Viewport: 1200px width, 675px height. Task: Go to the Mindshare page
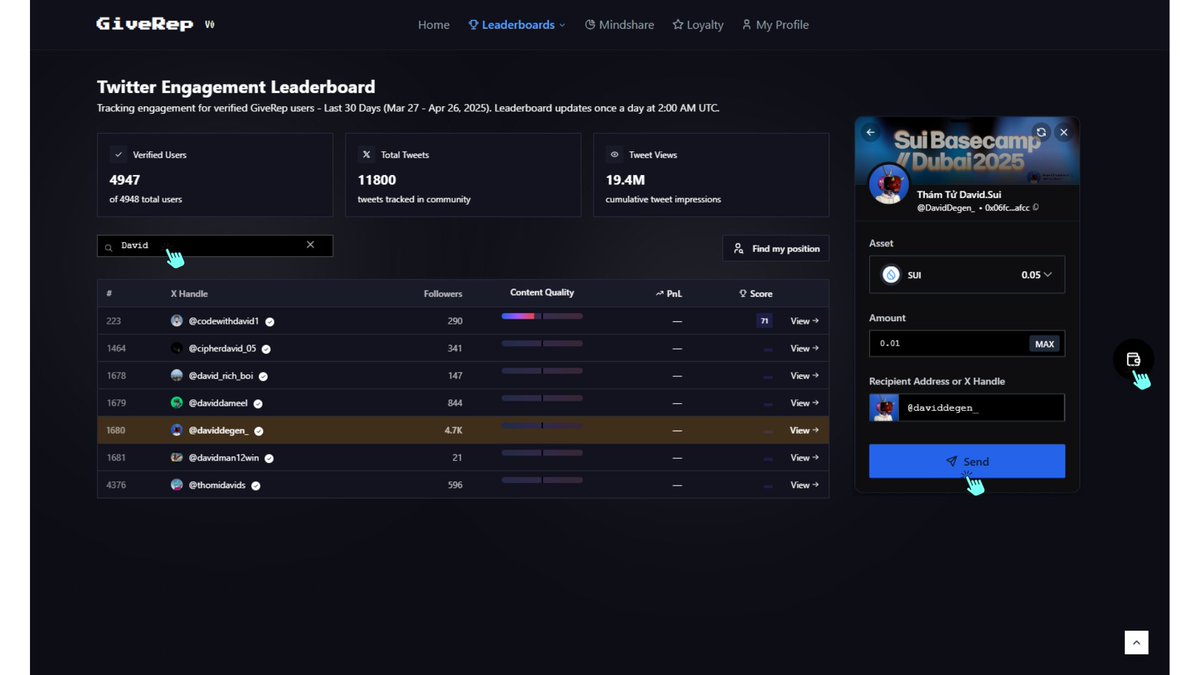point(619,25)
